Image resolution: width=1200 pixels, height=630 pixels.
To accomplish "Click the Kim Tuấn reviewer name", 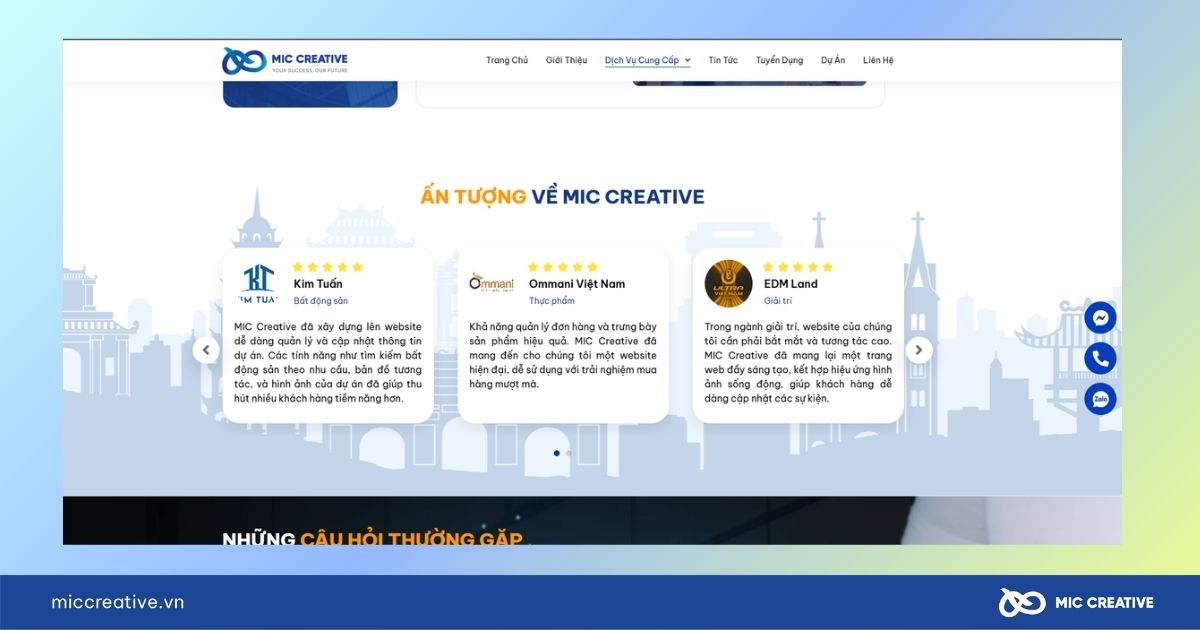I will pos(318,284).
